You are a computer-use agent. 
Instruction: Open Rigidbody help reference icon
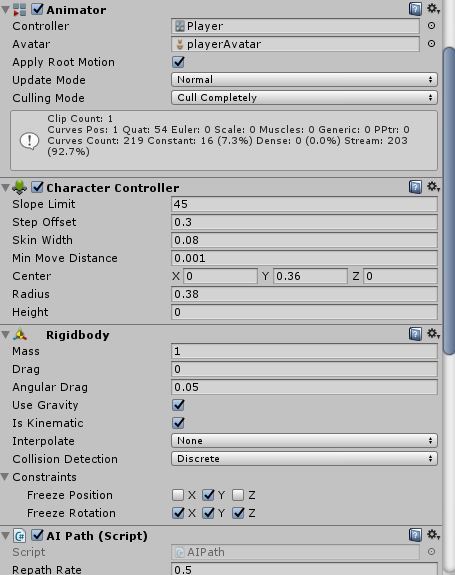pyautogui.click(x=415, y=334)
